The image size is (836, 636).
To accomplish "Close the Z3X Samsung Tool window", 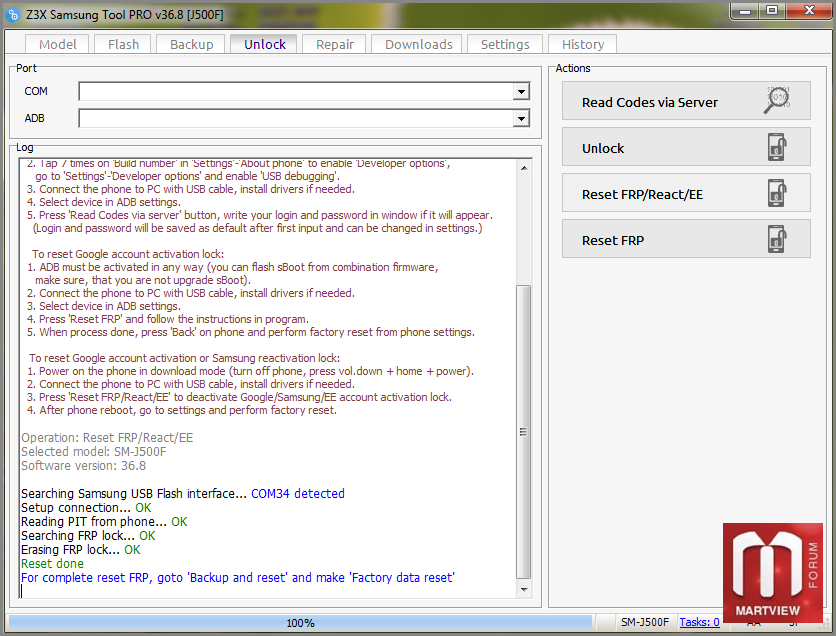I will pos(809,11).
